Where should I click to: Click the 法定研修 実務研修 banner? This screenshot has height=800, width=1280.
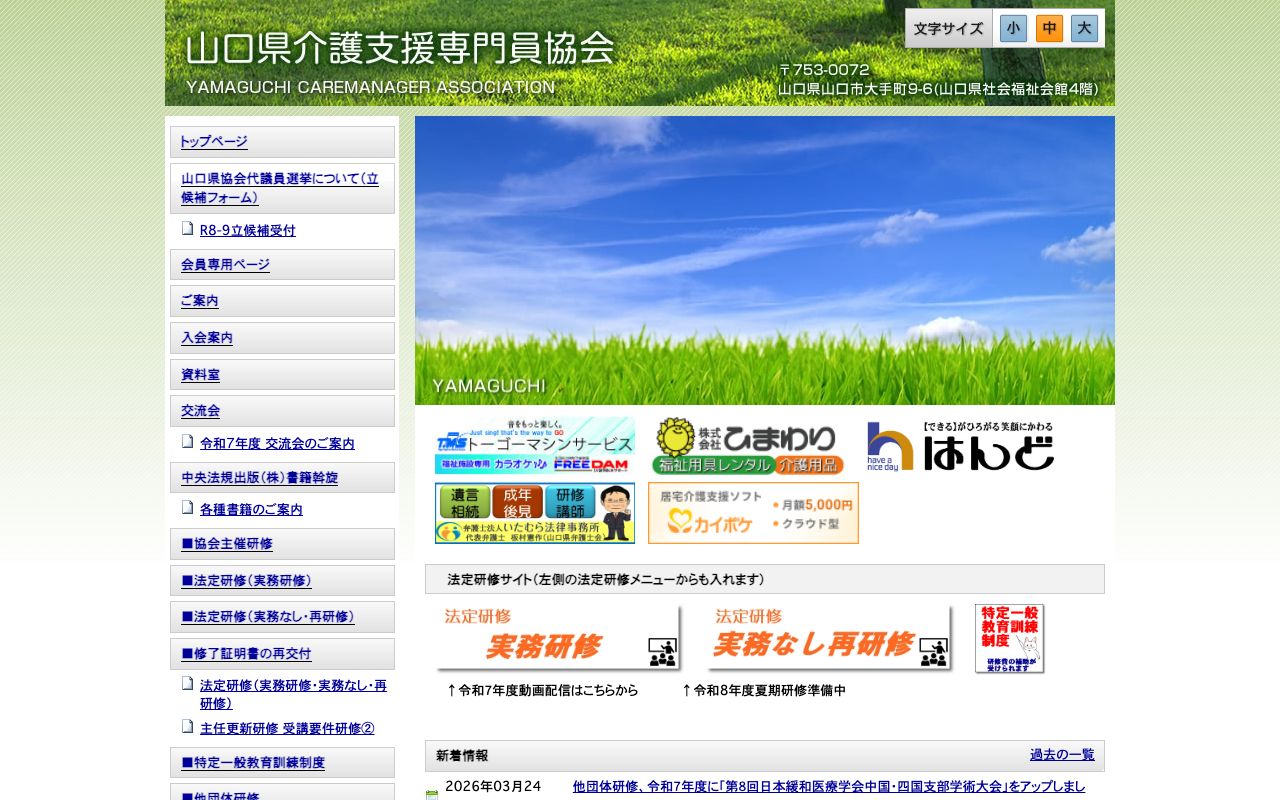click(x=558, y=638)
